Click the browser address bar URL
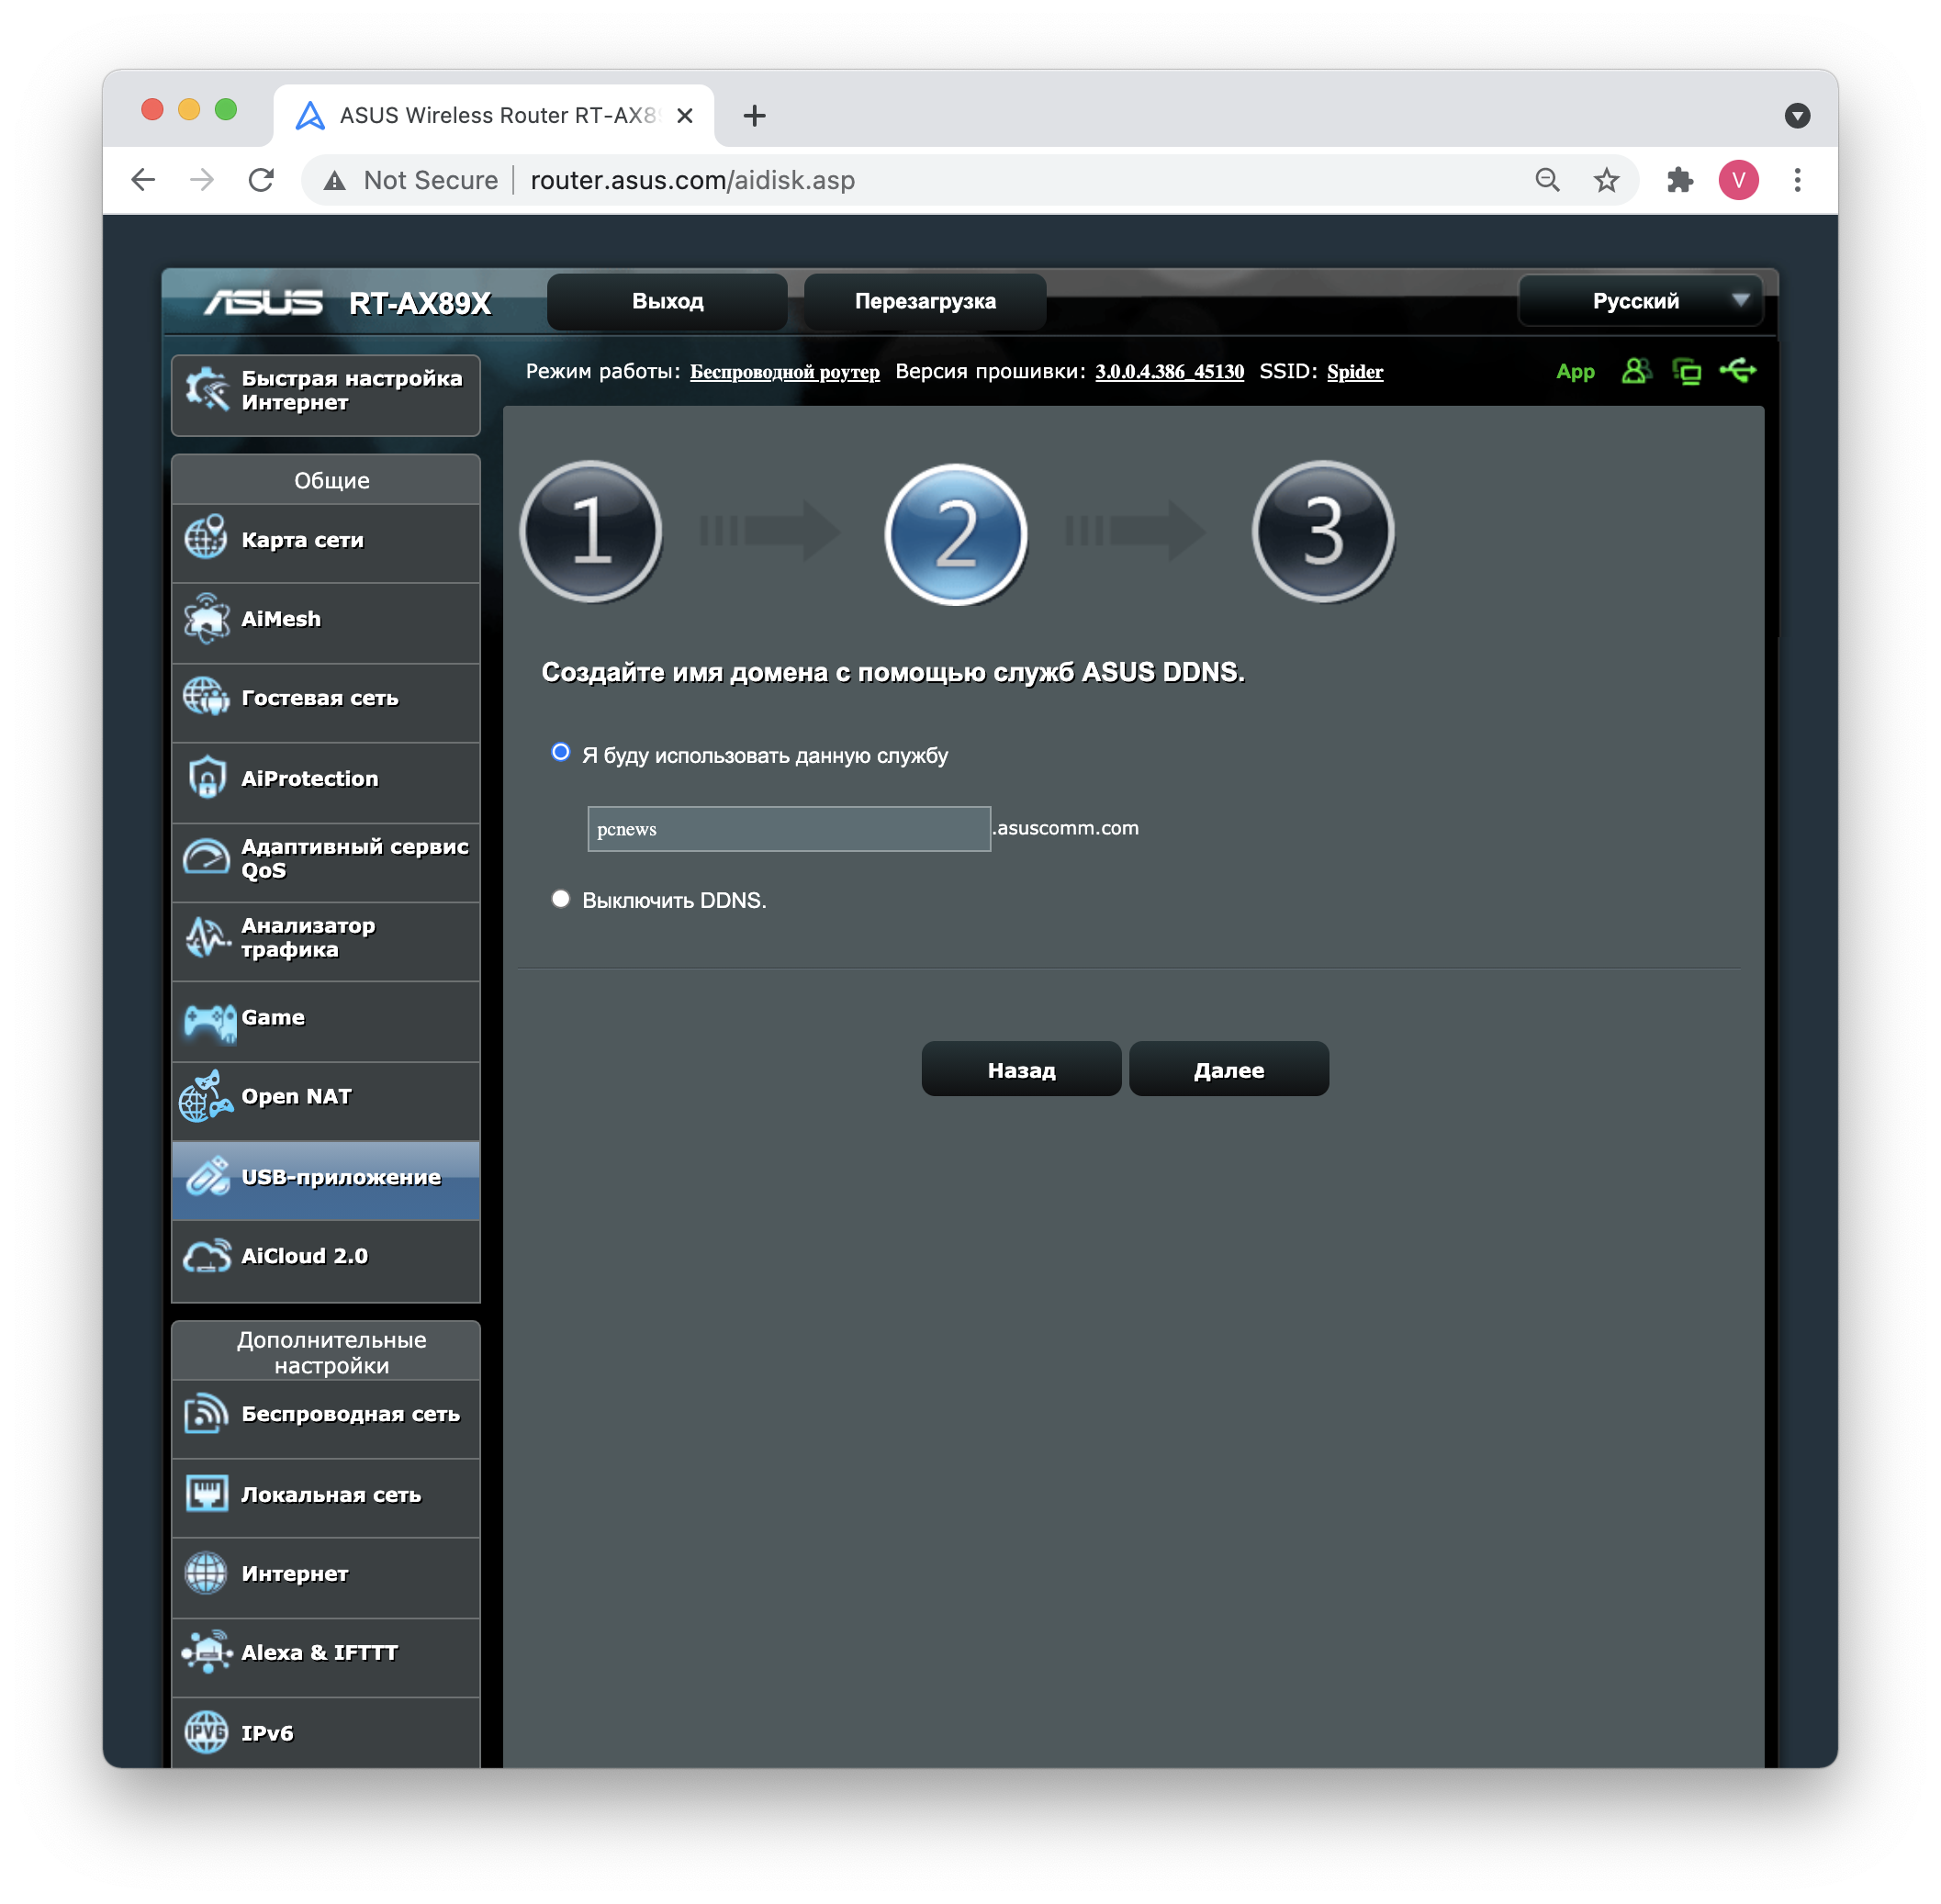The width and height of the screenshot is (1941, 1904). [x=692, y=180]
